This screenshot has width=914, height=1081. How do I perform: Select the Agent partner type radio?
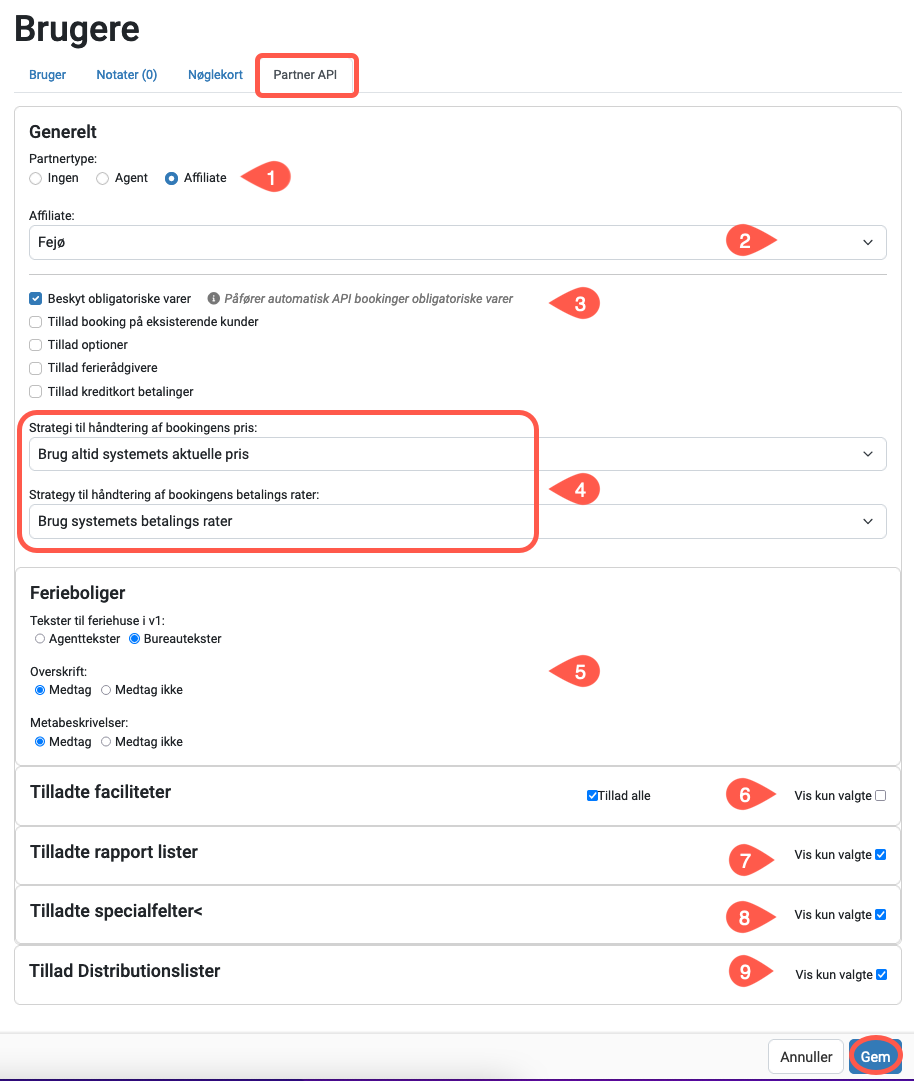(x=103, y=179)
